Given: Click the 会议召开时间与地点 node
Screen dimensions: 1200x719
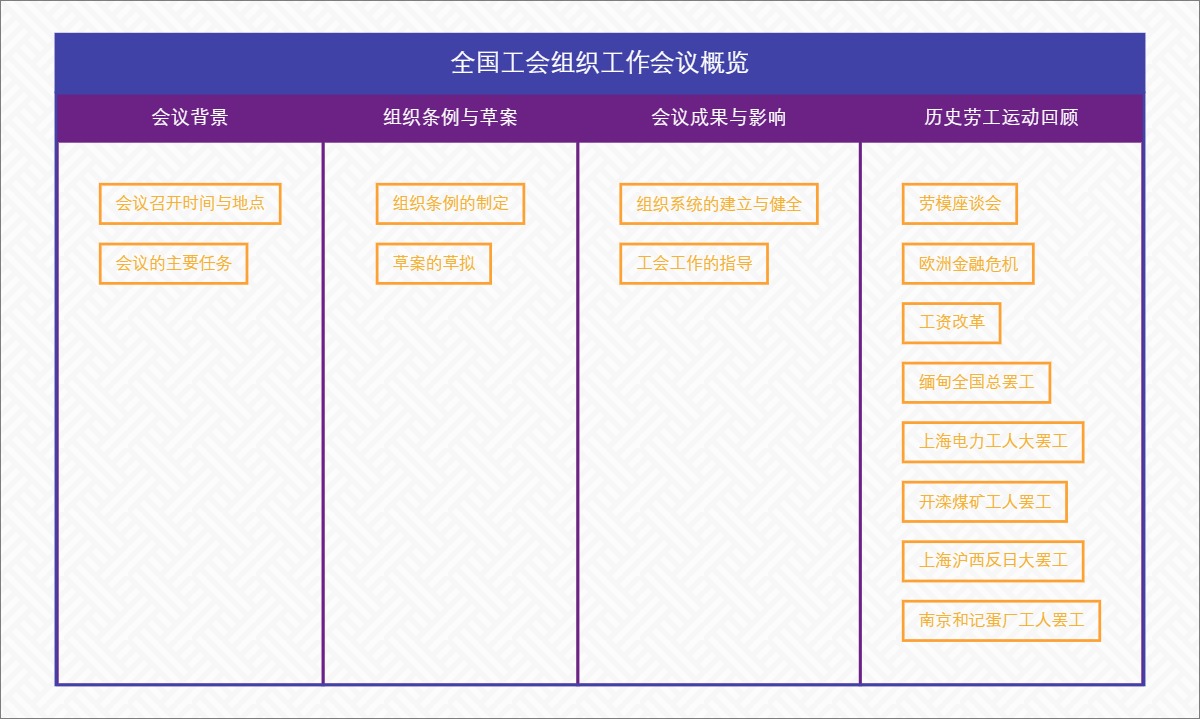Looking at the screenshot, I should coord(190,204).
